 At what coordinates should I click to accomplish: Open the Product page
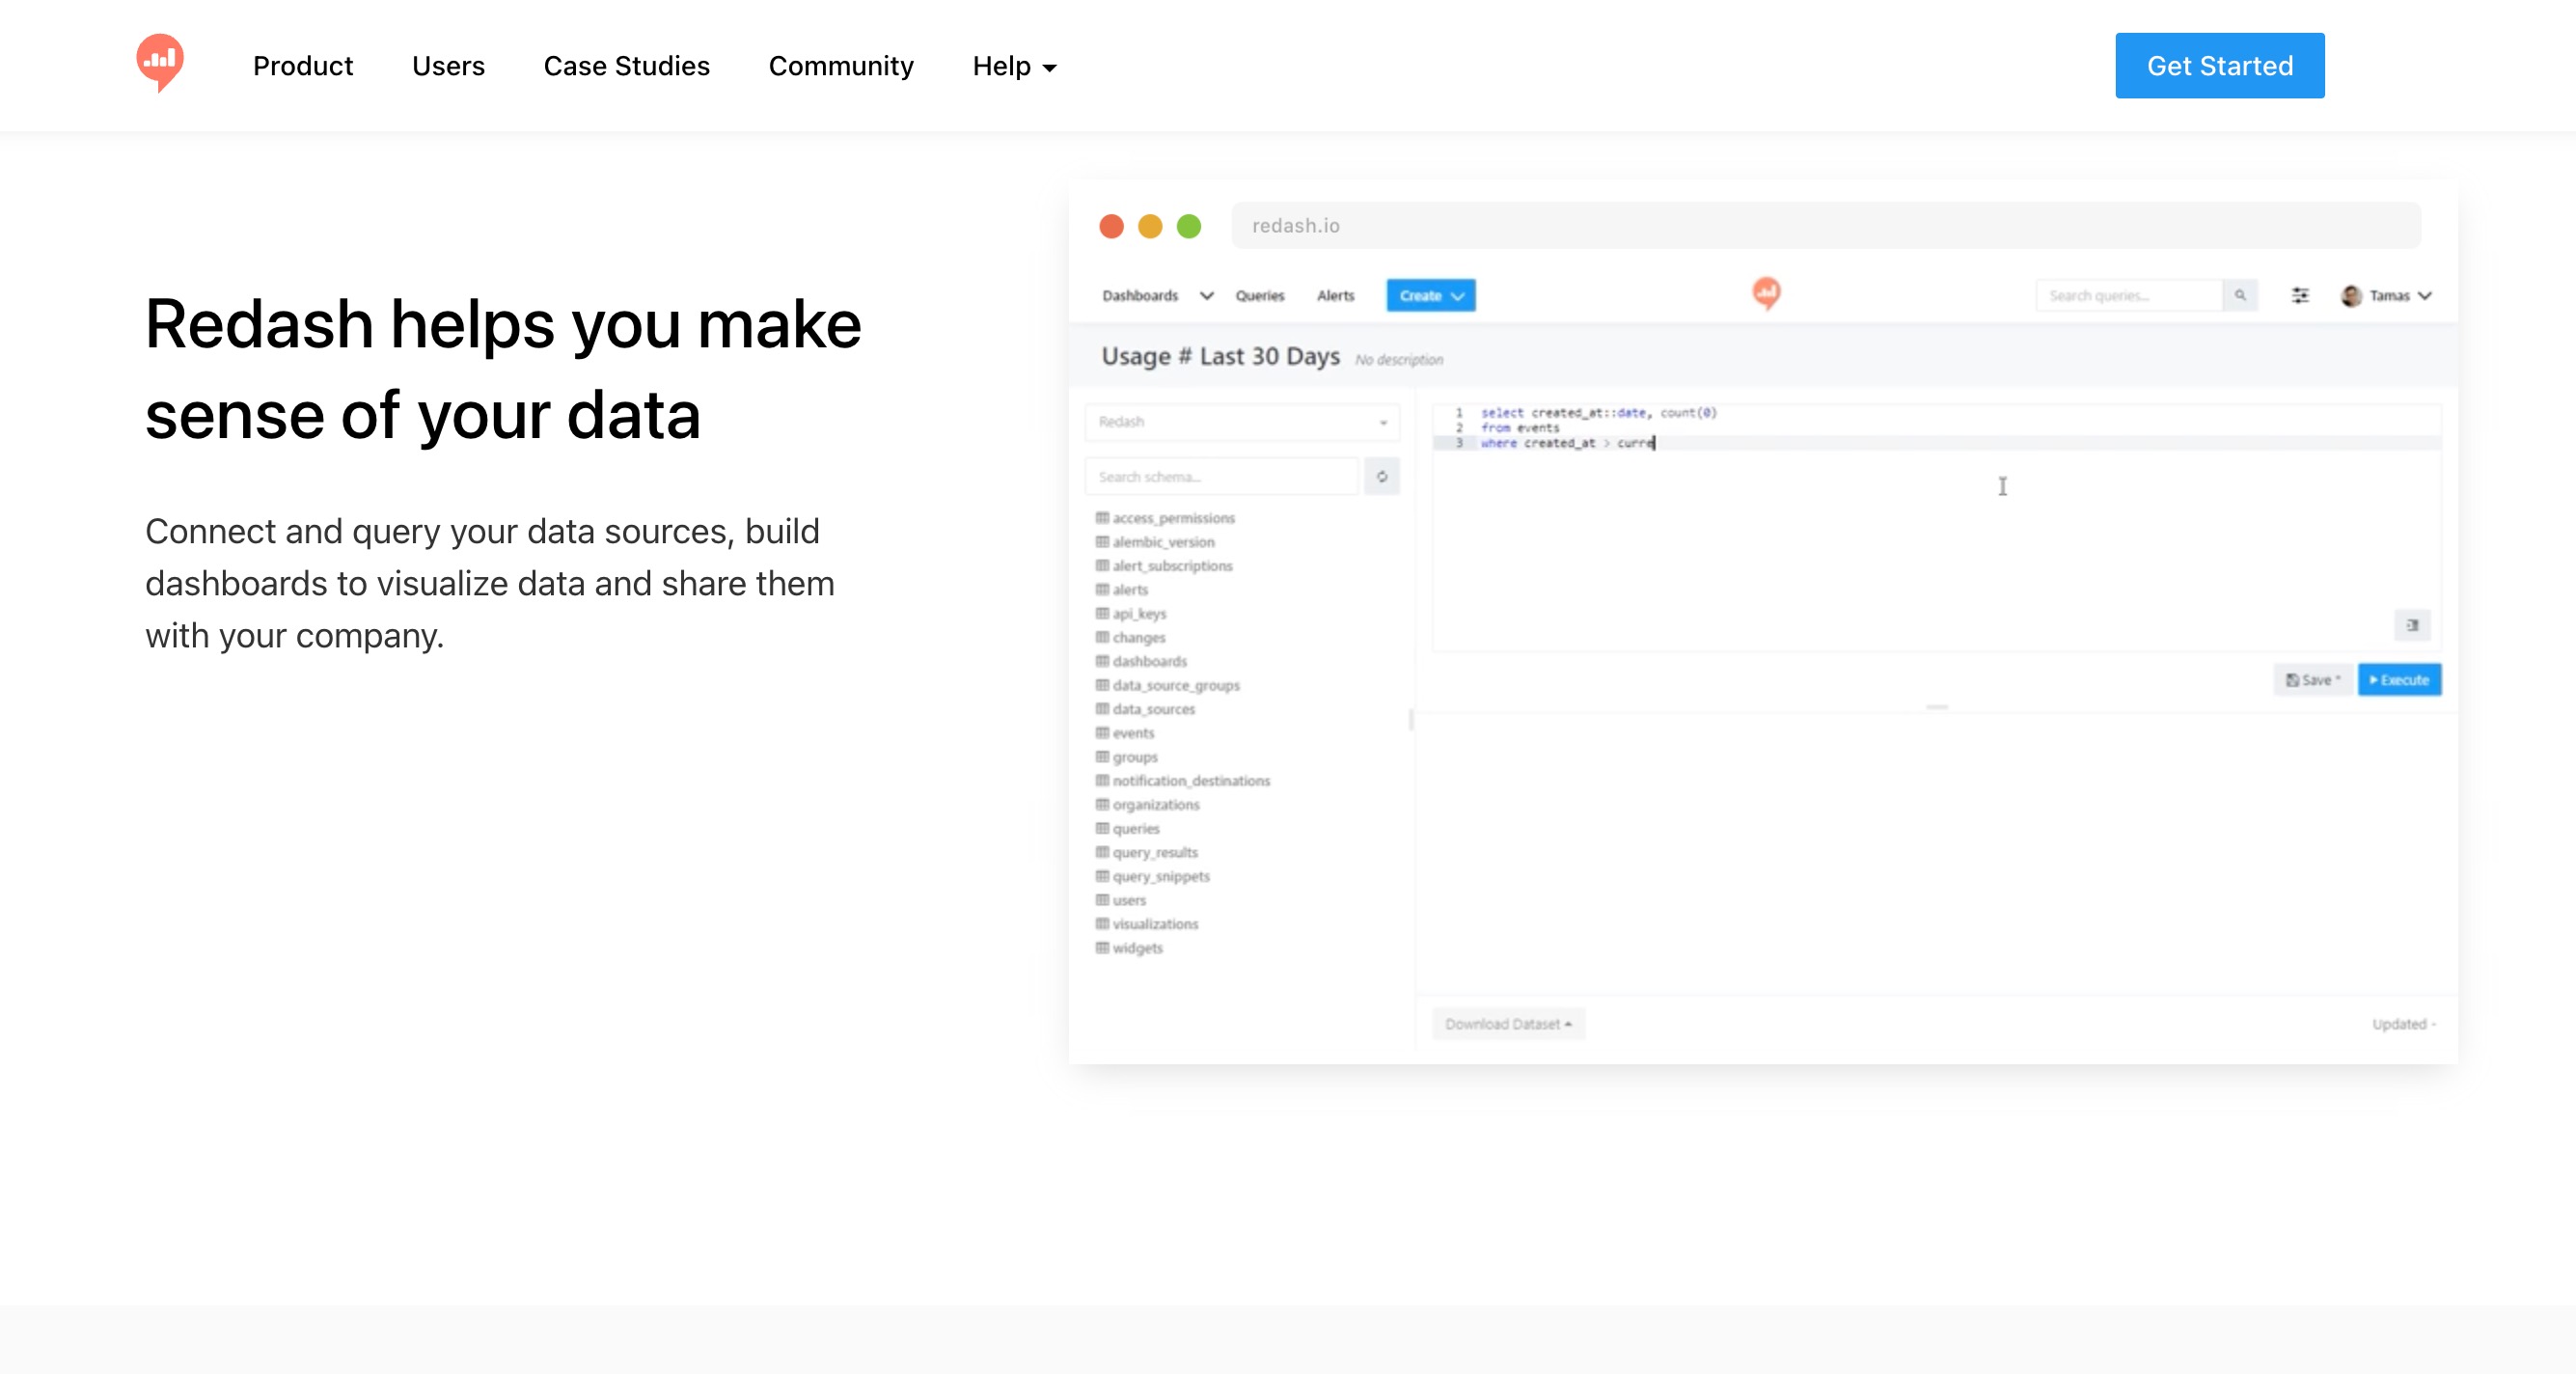[303, 66]
